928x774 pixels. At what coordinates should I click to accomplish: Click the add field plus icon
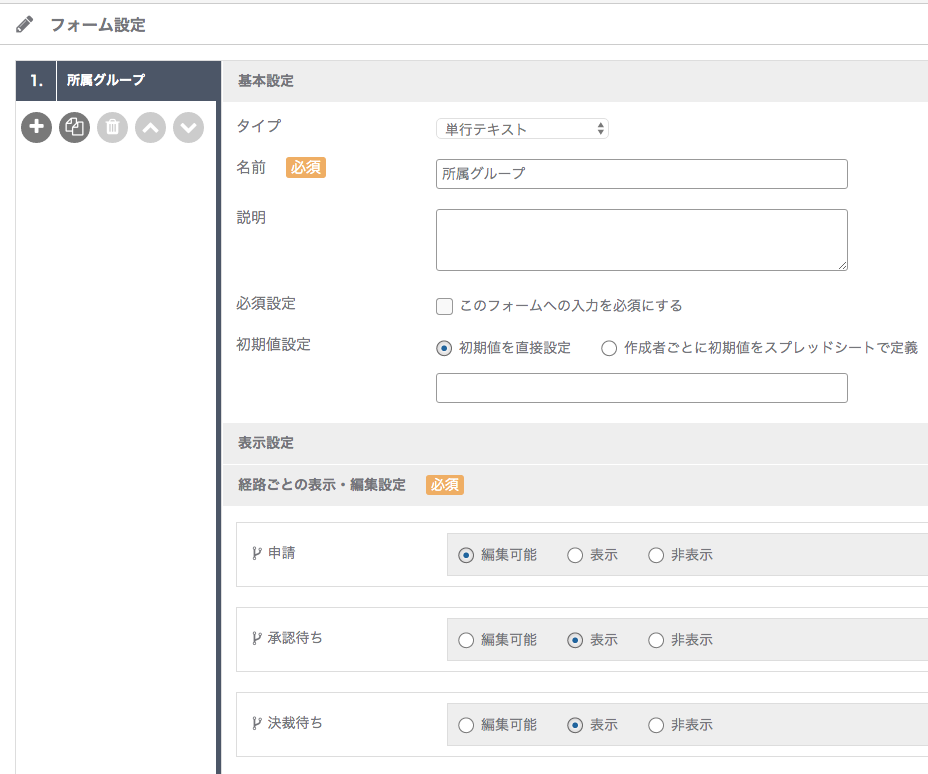tap(37, 127)
